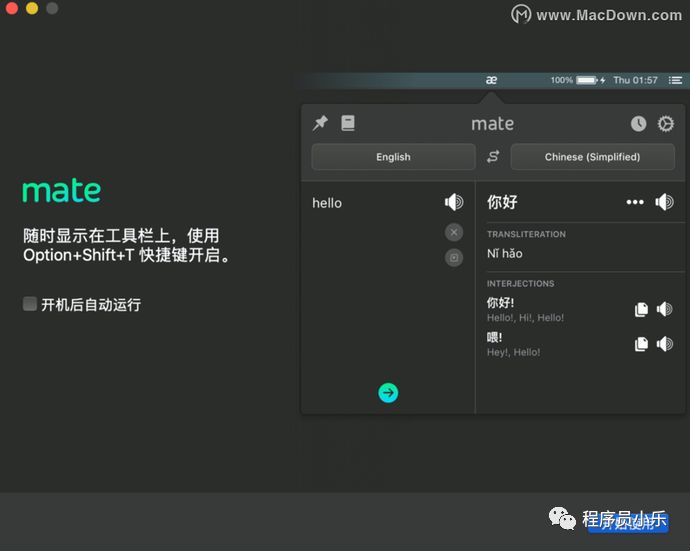Open the phrasebook book icon
This screenshot has height=551, width=690.
pos(348,123)
